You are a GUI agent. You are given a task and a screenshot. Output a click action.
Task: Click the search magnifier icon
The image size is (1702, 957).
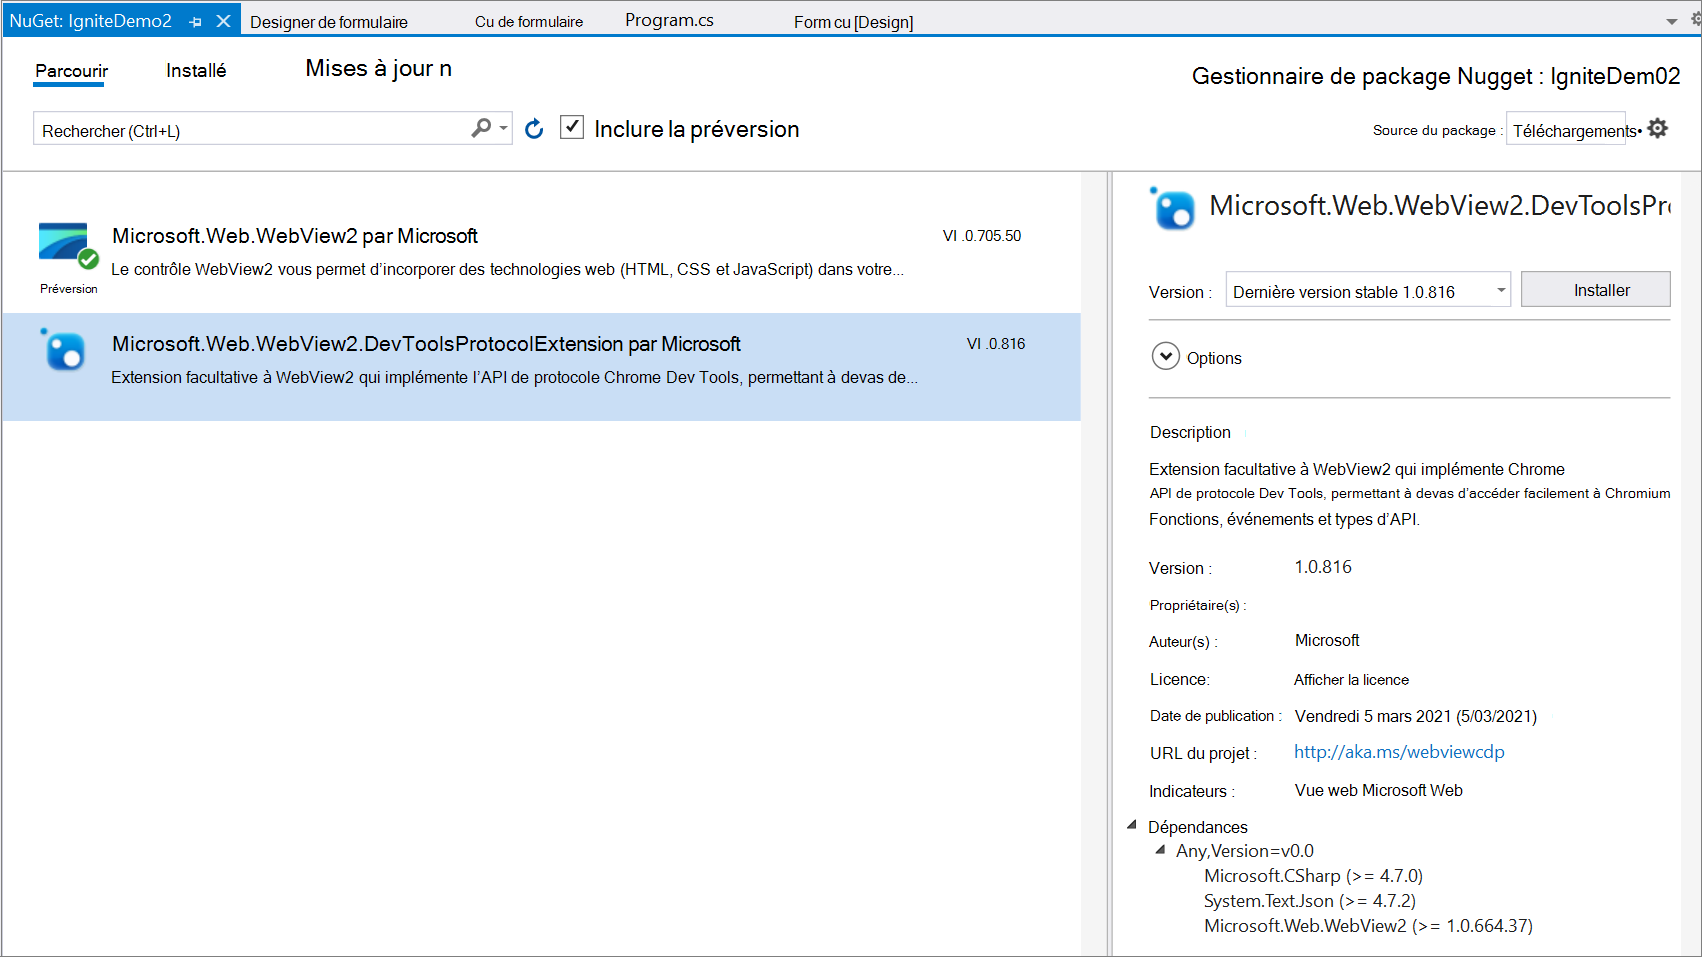tap(481, 128)
